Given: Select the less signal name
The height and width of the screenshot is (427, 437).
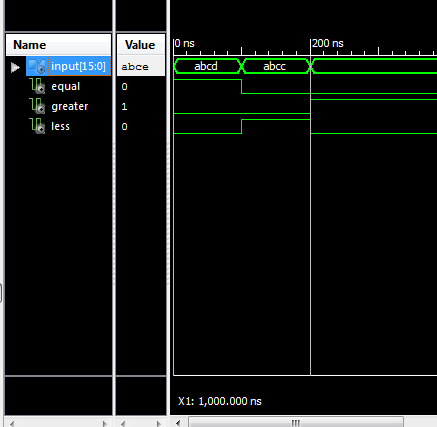Looking at the screenshot, I should point(60,126).
